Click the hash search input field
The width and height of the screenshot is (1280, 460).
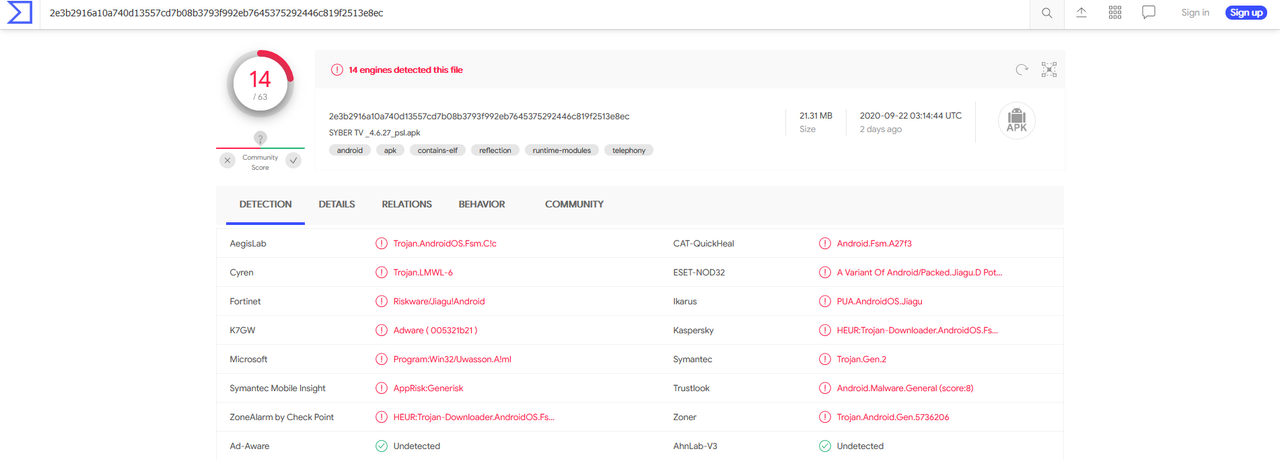pyautogui.click(x=535, y=13)
